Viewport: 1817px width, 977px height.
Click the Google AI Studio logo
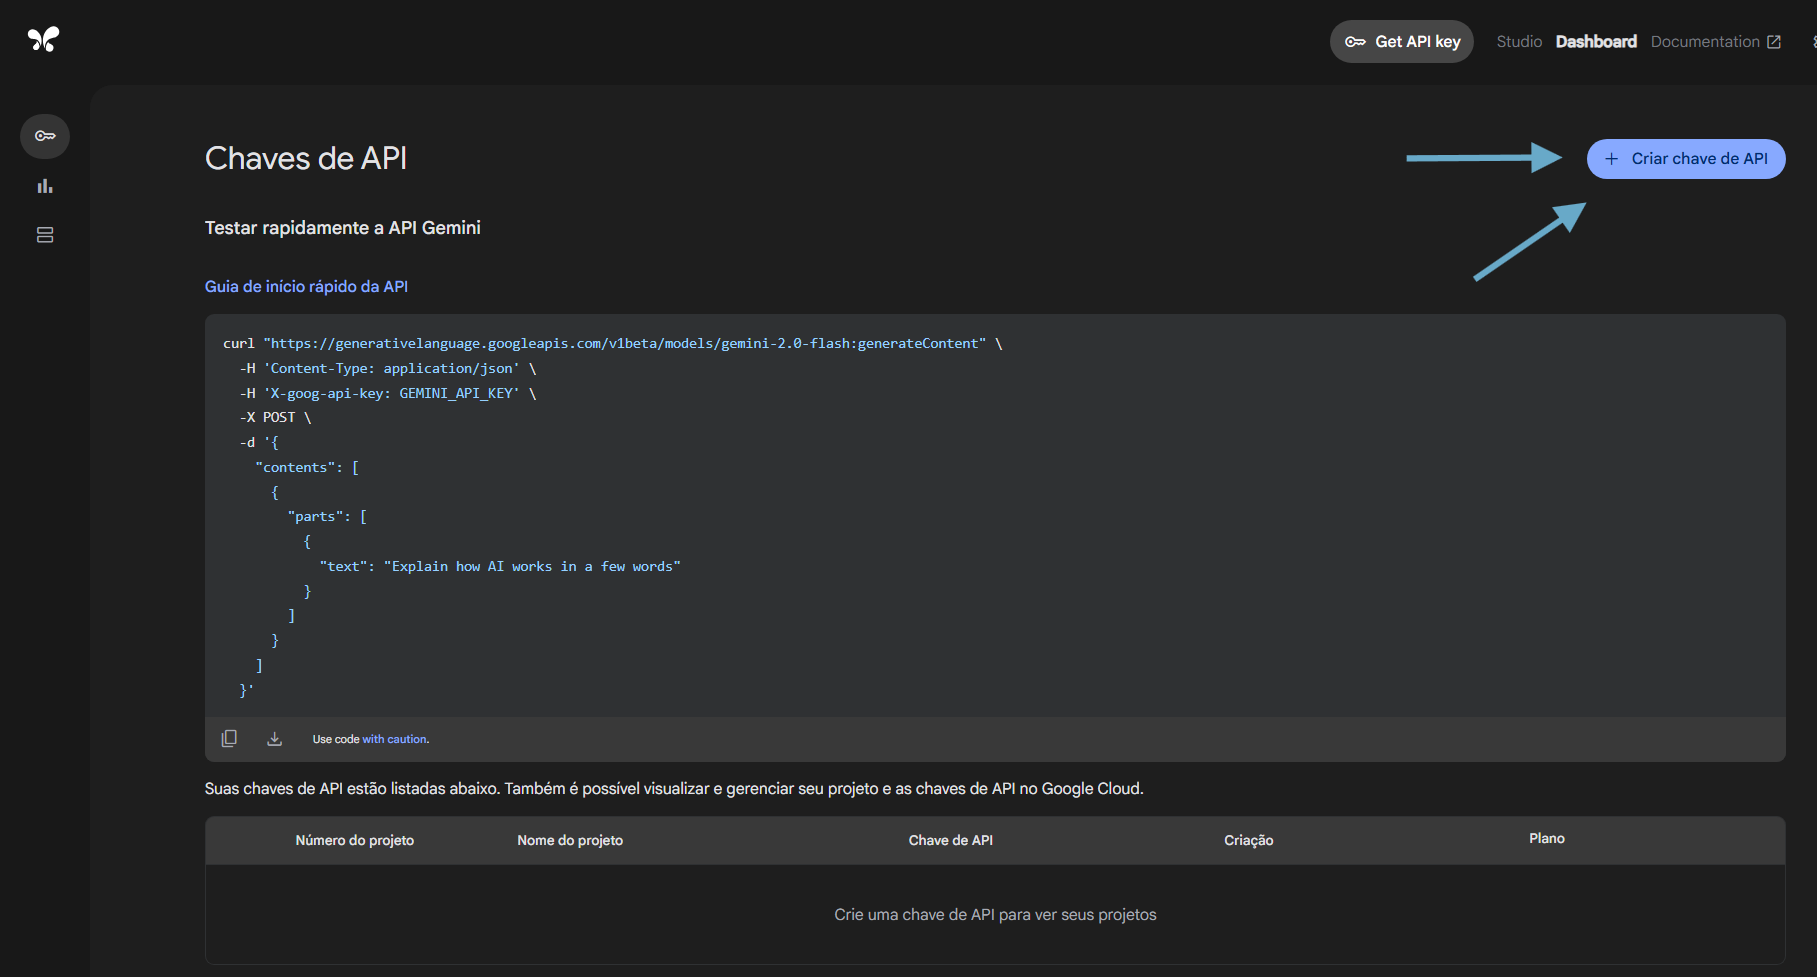click(x=44, y=39)
